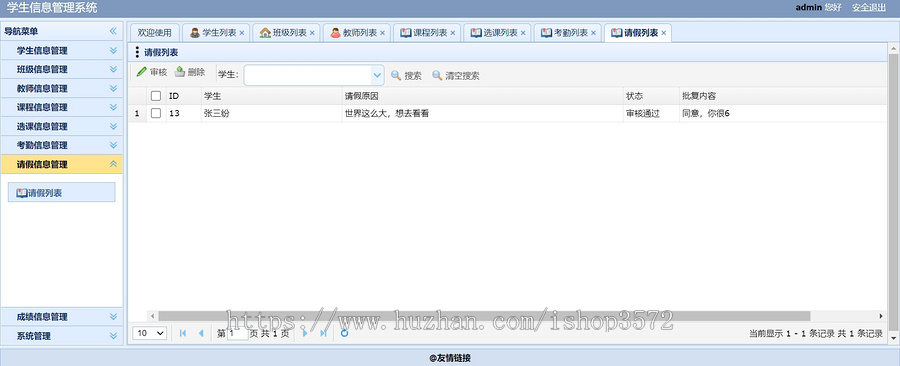This screenshot has height=366, width=900.
Task: Collapse the 导航菜单 navigation panel
Action: pyautogui.click(x=113, y=31)
